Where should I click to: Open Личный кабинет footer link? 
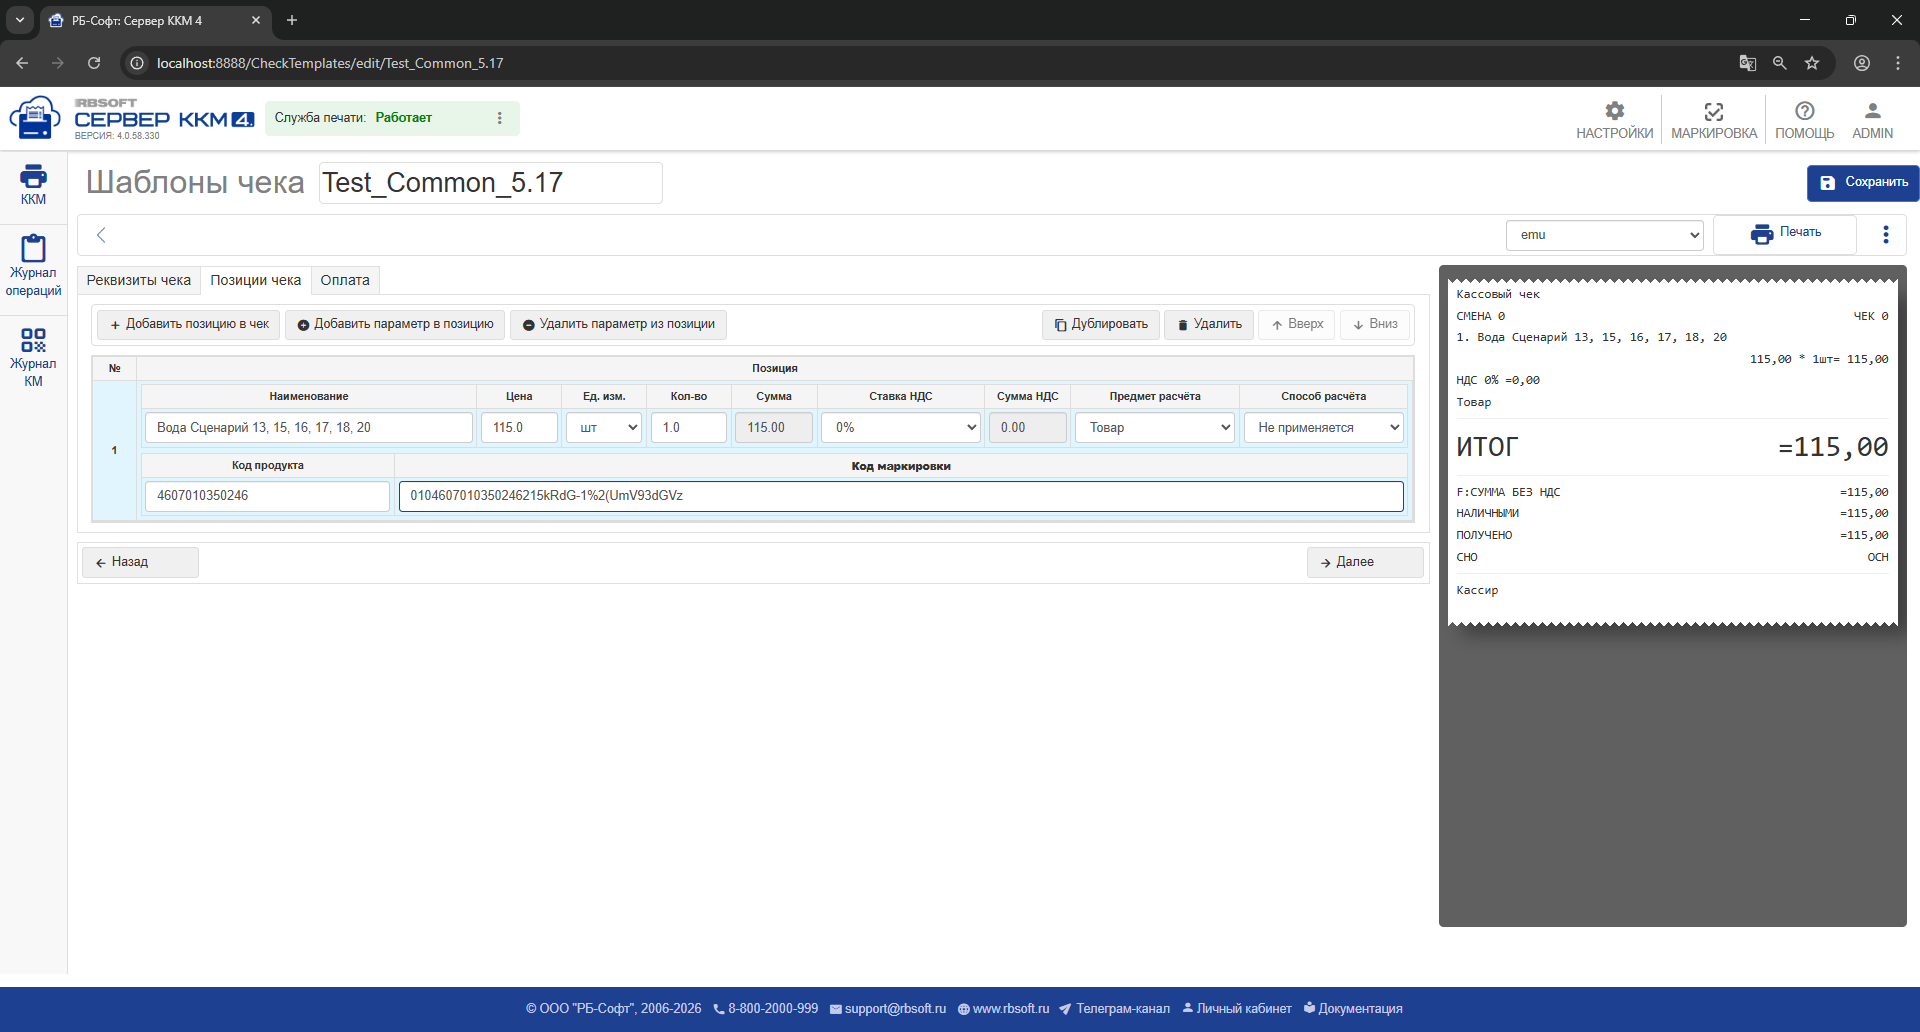(x=1237, y=1009)
